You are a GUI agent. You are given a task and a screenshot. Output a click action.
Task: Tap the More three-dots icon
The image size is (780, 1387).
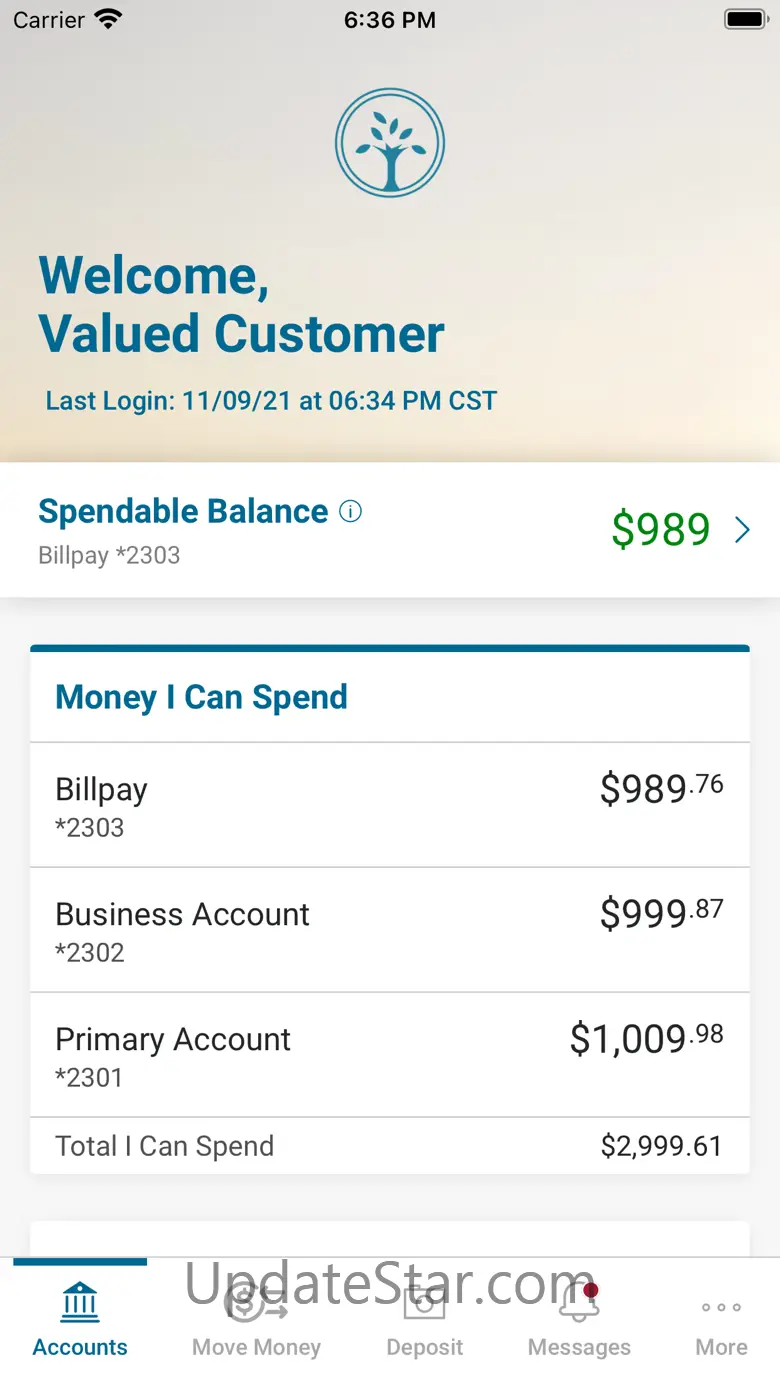721,1307
